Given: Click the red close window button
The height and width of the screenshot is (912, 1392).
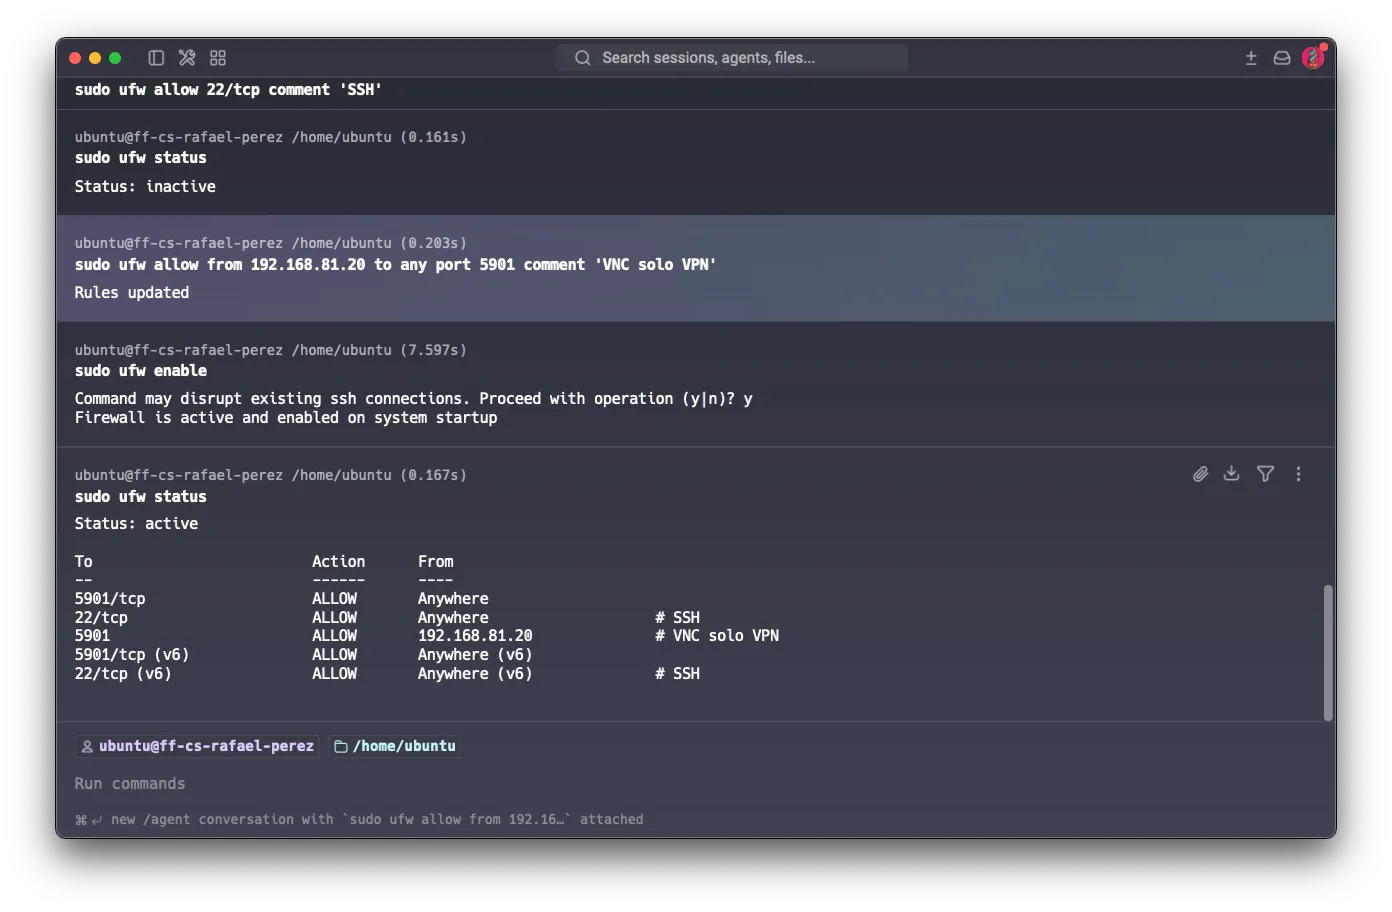Looking at the screenshot, I should pos(75,58).
